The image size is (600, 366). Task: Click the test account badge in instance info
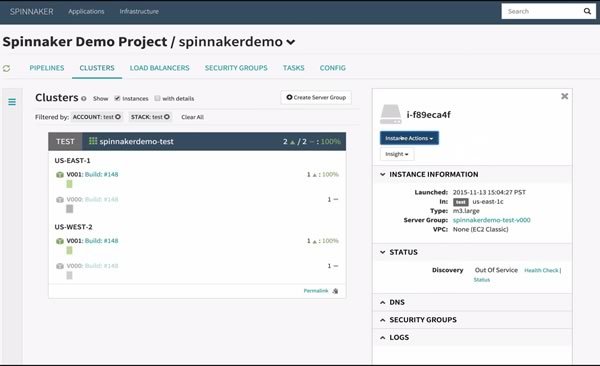[x=461, y=202]
